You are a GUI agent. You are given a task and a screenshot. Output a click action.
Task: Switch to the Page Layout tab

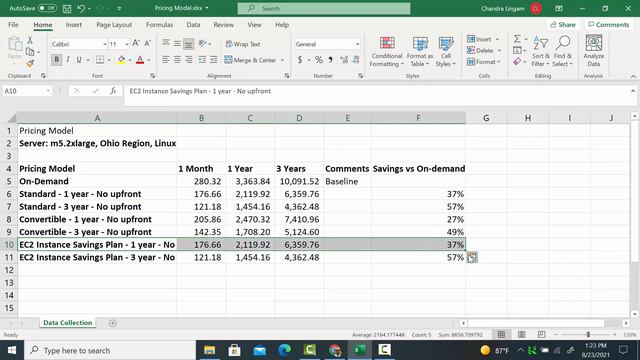pos(114,25)
